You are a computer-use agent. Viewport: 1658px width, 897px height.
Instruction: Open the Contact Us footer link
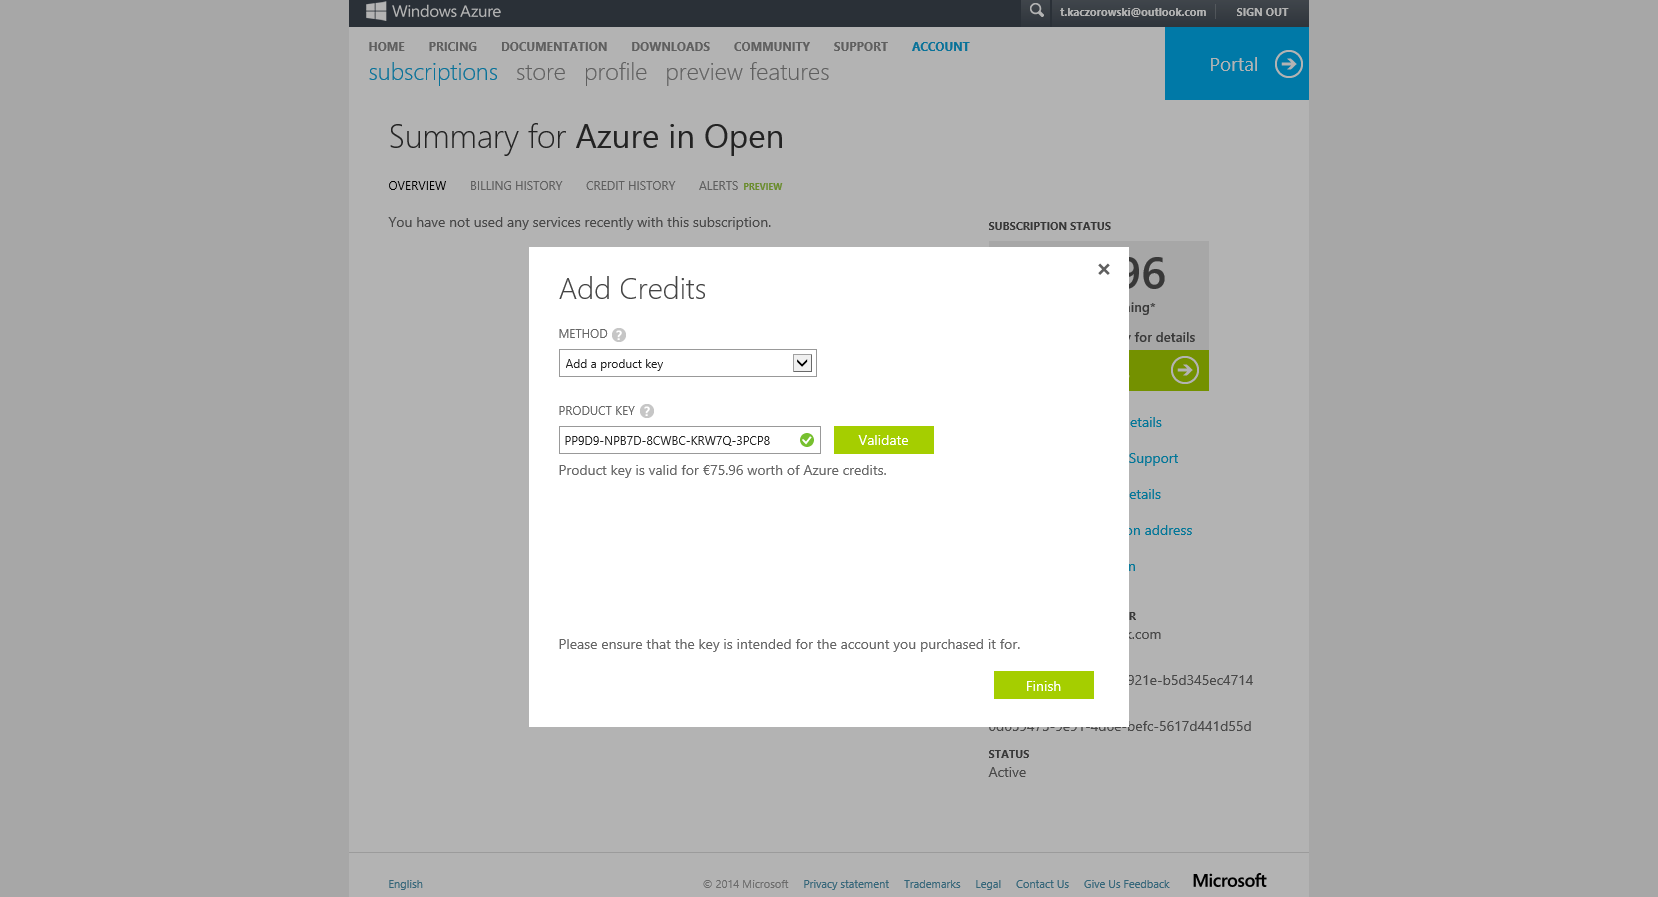1042,884
